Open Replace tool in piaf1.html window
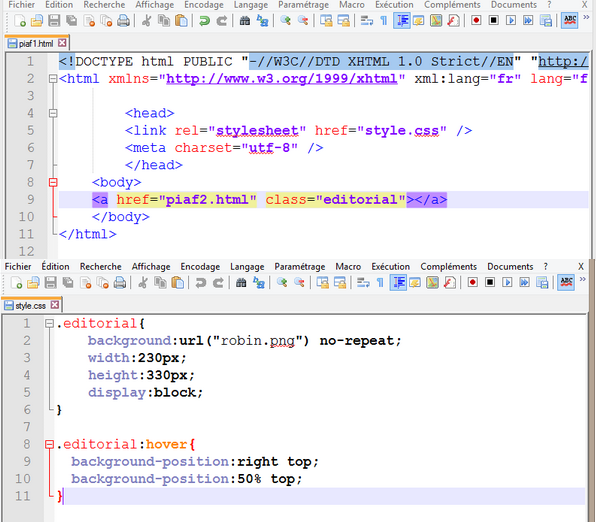 262,21
